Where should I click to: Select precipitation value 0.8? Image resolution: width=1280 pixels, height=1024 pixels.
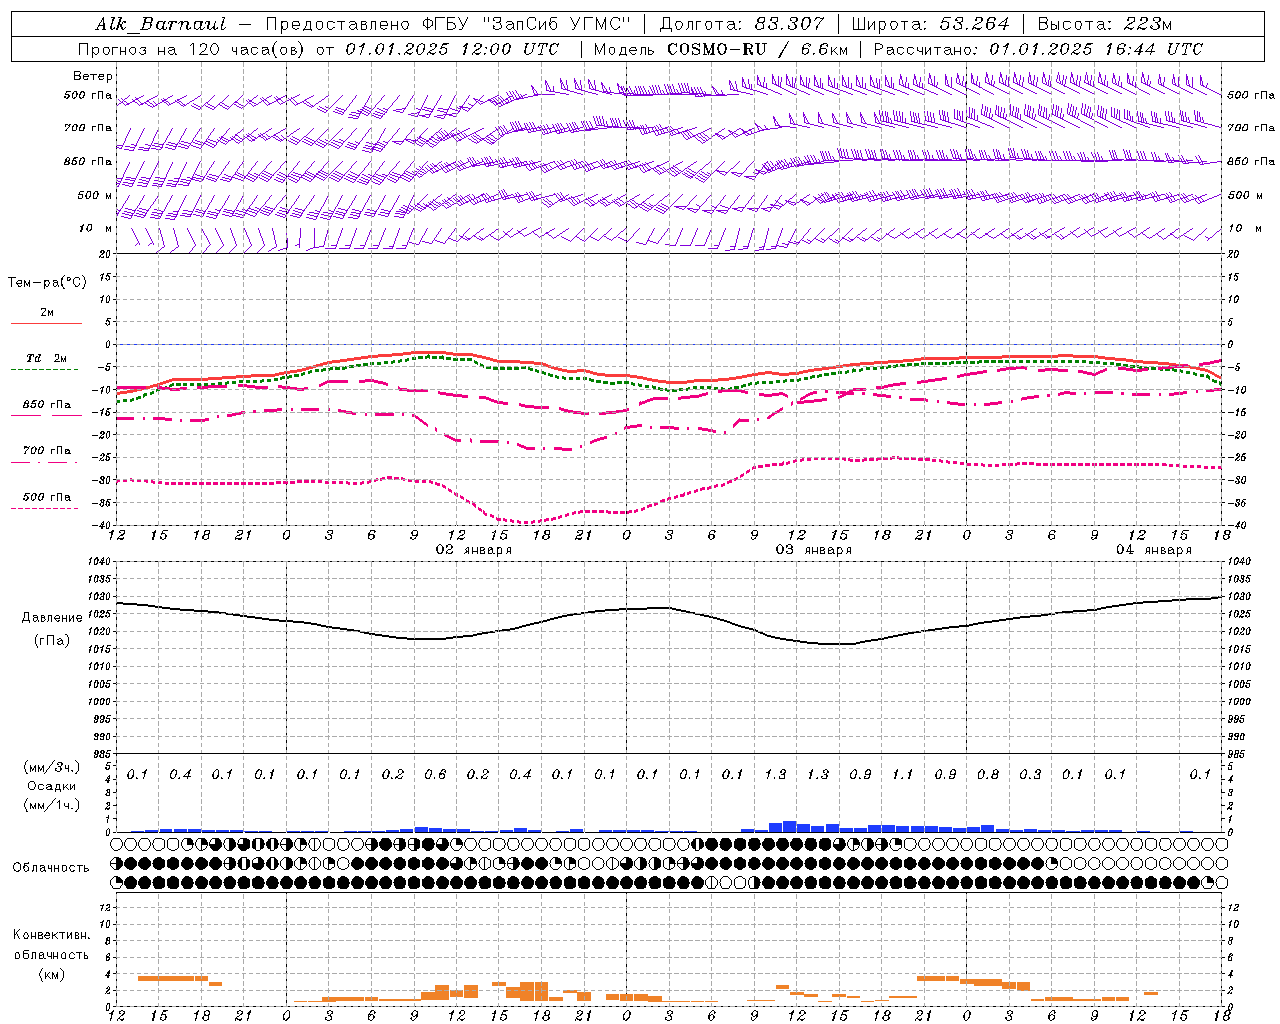988,775
